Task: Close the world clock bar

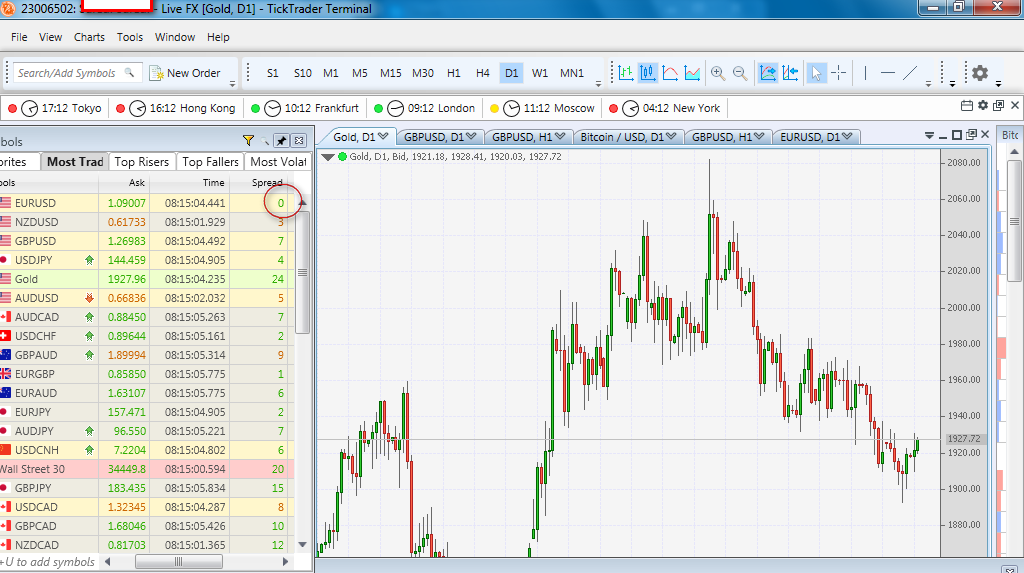Action: pos(1014,105)
